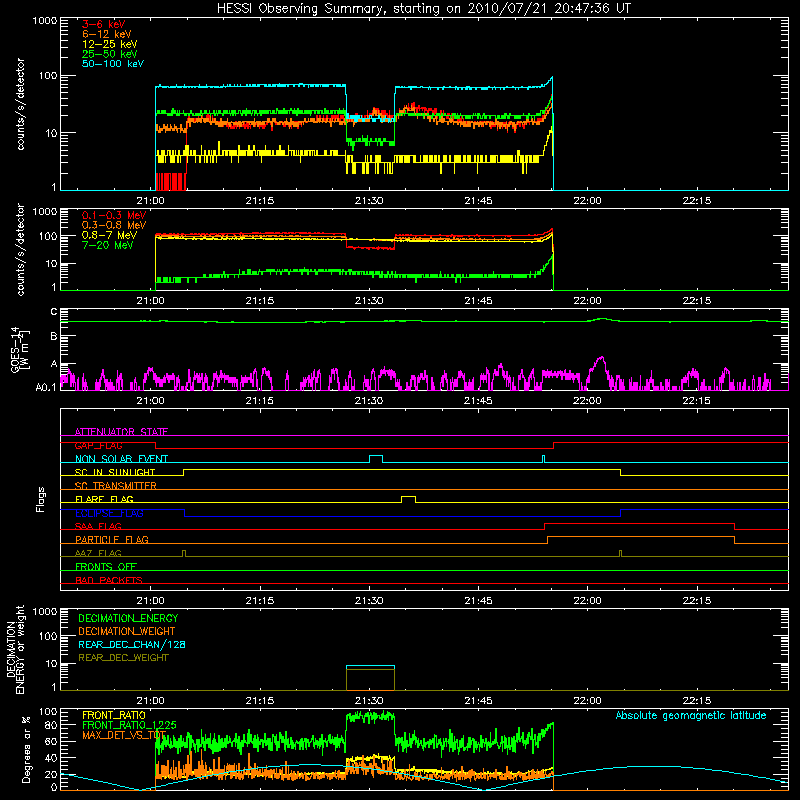This screenshot has width=800, height=800.
Task: Select the DECIMATION_ENERGY legend label
Action: coord(128,618)
